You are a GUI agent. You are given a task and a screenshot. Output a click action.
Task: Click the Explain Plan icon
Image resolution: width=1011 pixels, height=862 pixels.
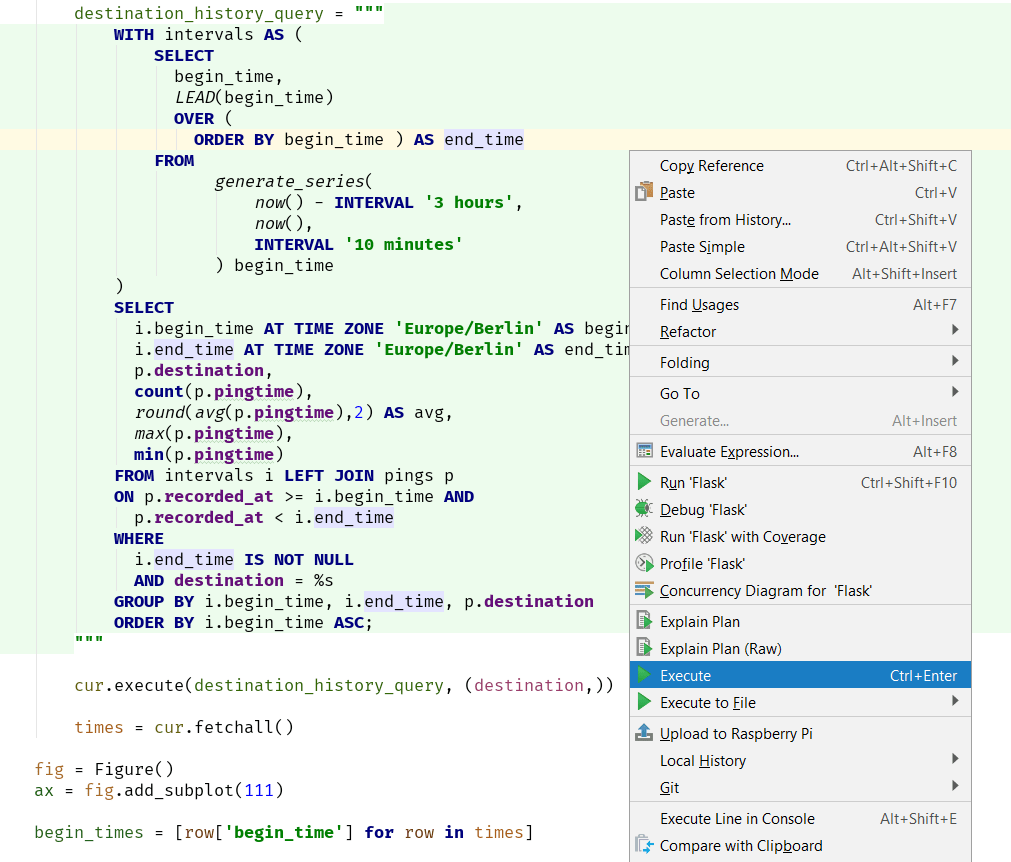pos(644,621)
